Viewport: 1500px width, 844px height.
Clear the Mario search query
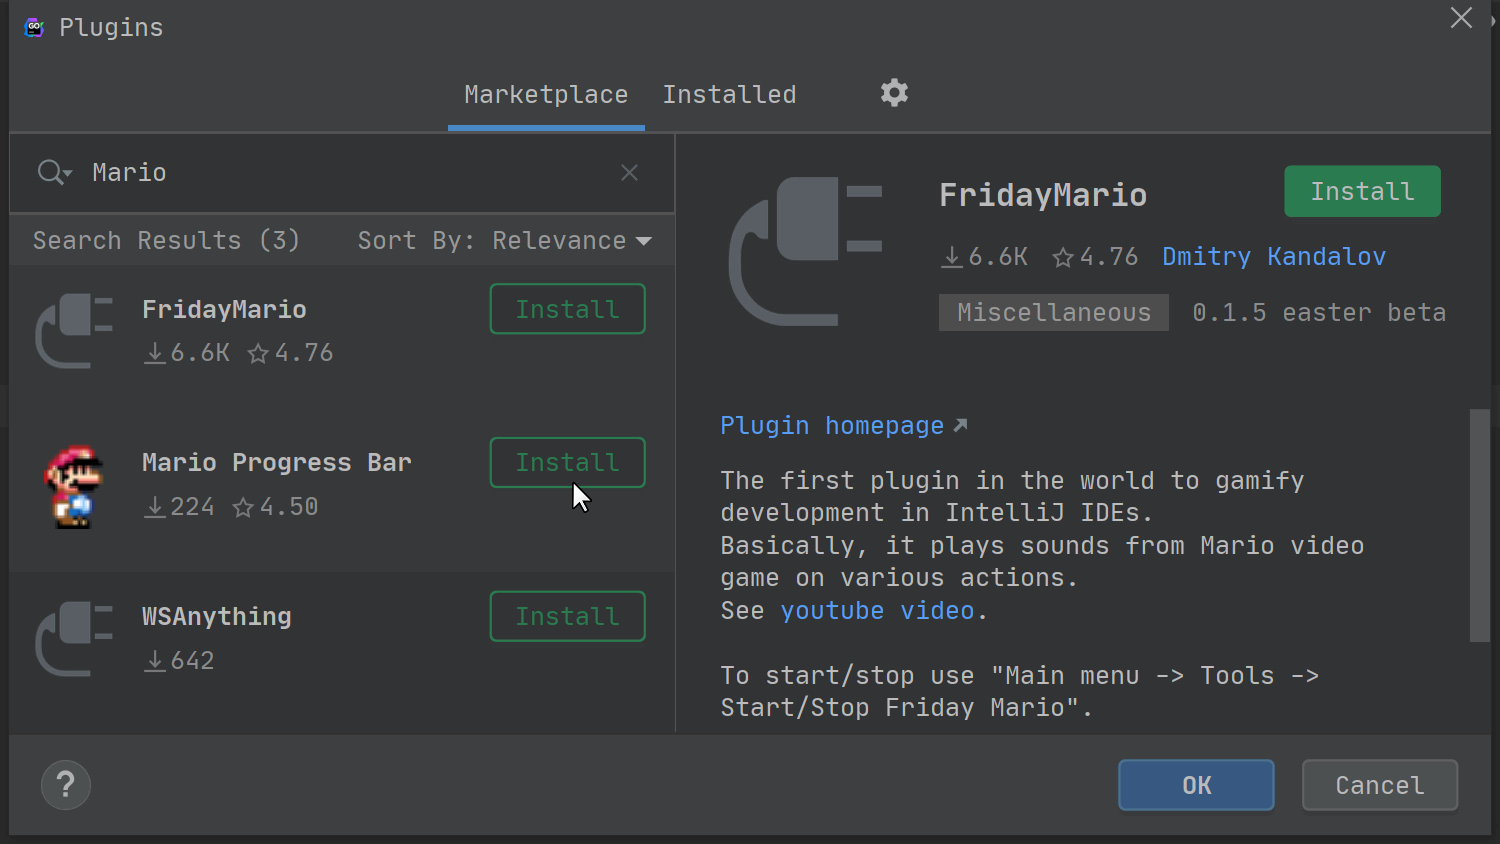pos(629,172)
